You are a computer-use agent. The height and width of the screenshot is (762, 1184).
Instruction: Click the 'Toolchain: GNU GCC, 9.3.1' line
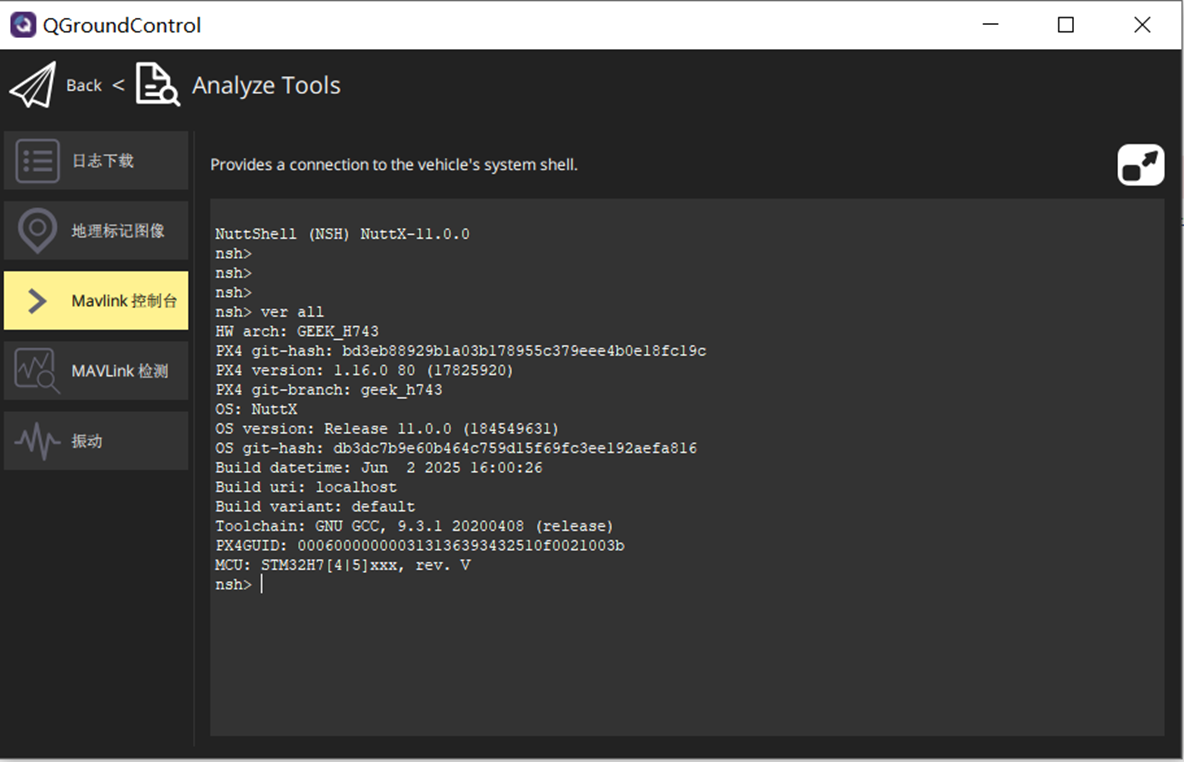415,526
